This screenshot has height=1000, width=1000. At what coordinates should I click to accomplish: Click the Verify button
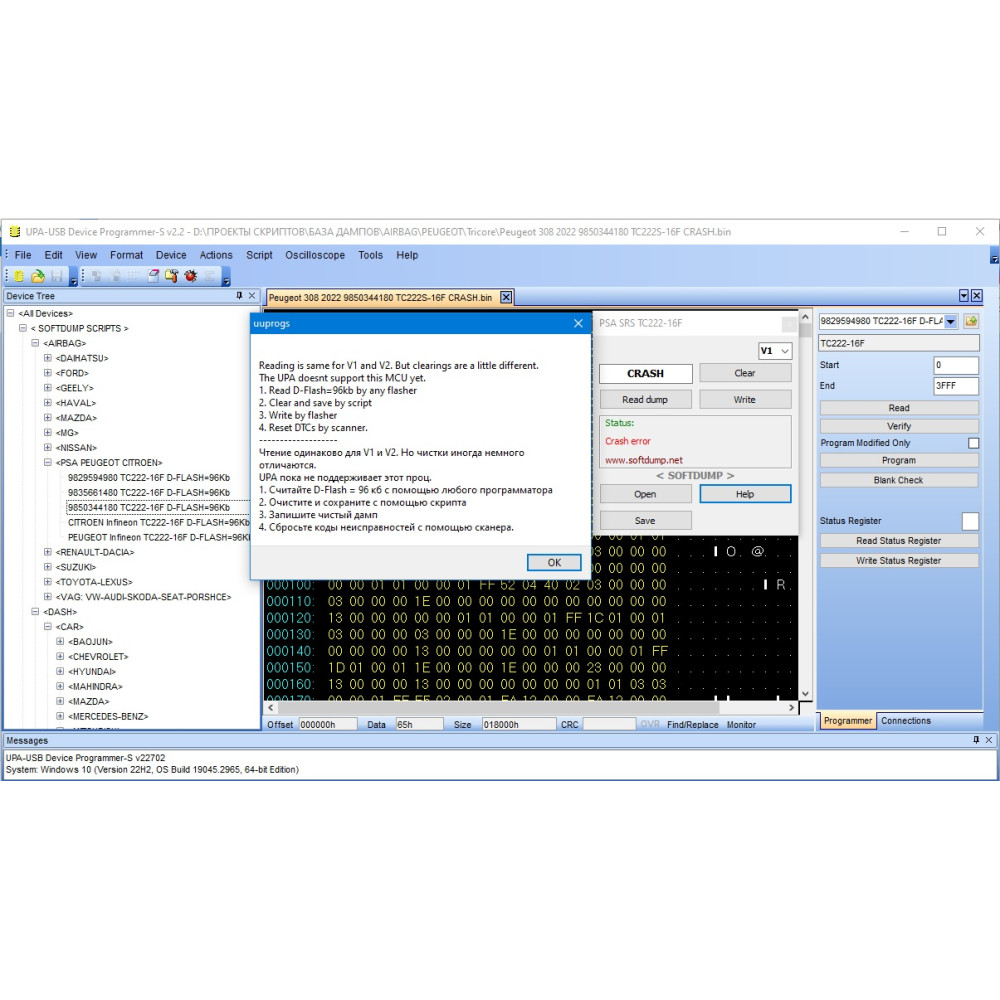[x=899, y=426]
